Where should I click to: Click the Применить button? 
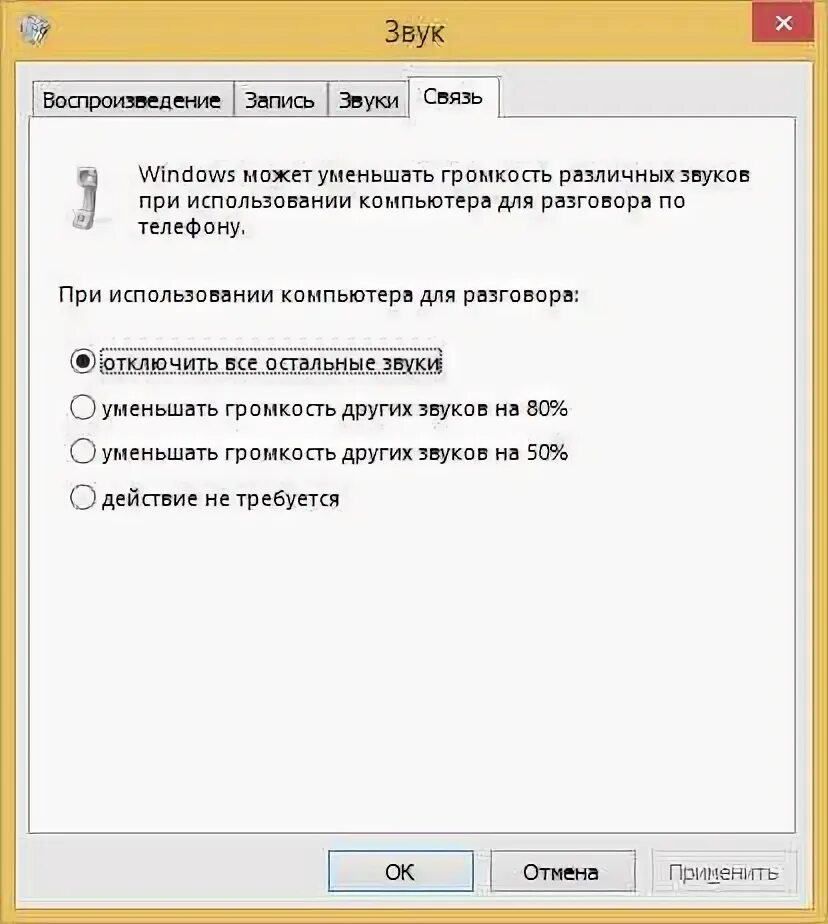pos(724,871)
